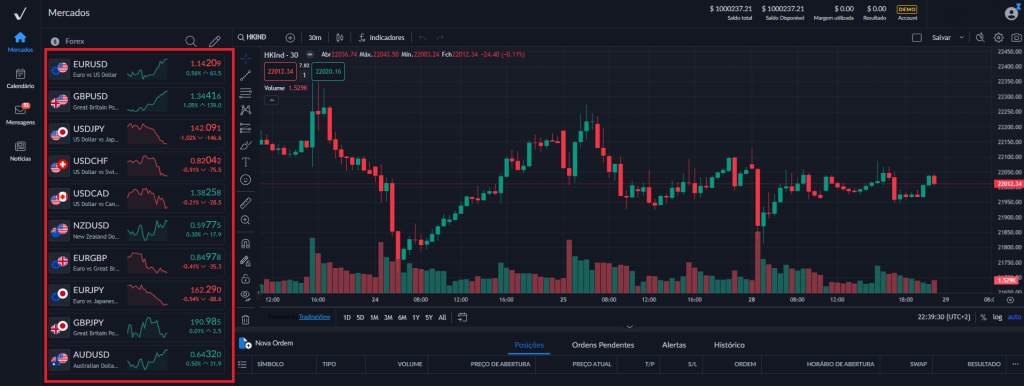Collapse the bottom panel chevron above tabs
This screenshot has width=1024, height=386.
click(x=630, y=326)
